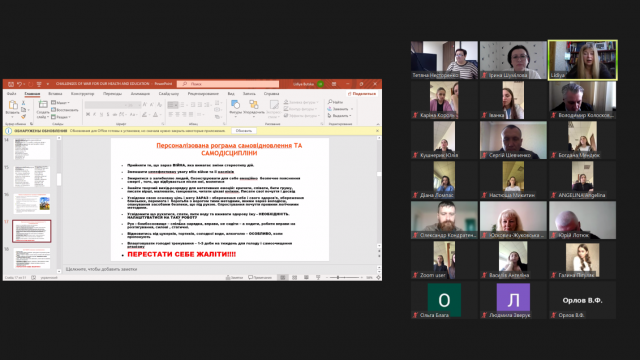Screen dimensions: 640x360
Task: Click the Создать слайд new slide icon
Action: point(43,105)
